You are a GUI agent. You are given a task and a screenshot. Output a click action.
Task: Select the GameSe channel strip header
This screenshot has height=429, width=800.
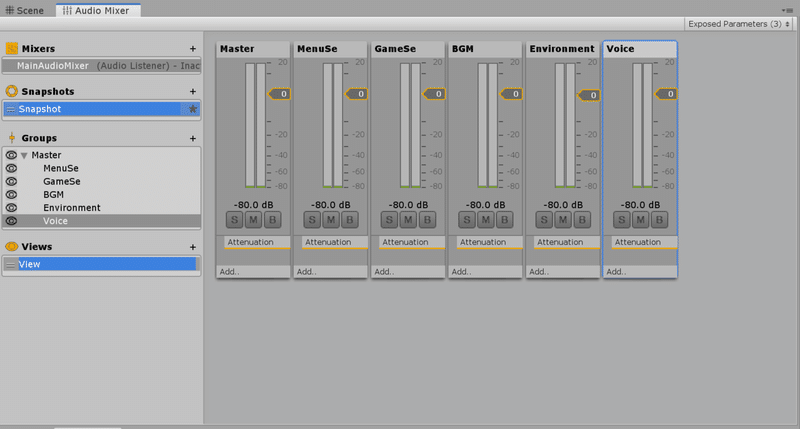coord(408,49)
